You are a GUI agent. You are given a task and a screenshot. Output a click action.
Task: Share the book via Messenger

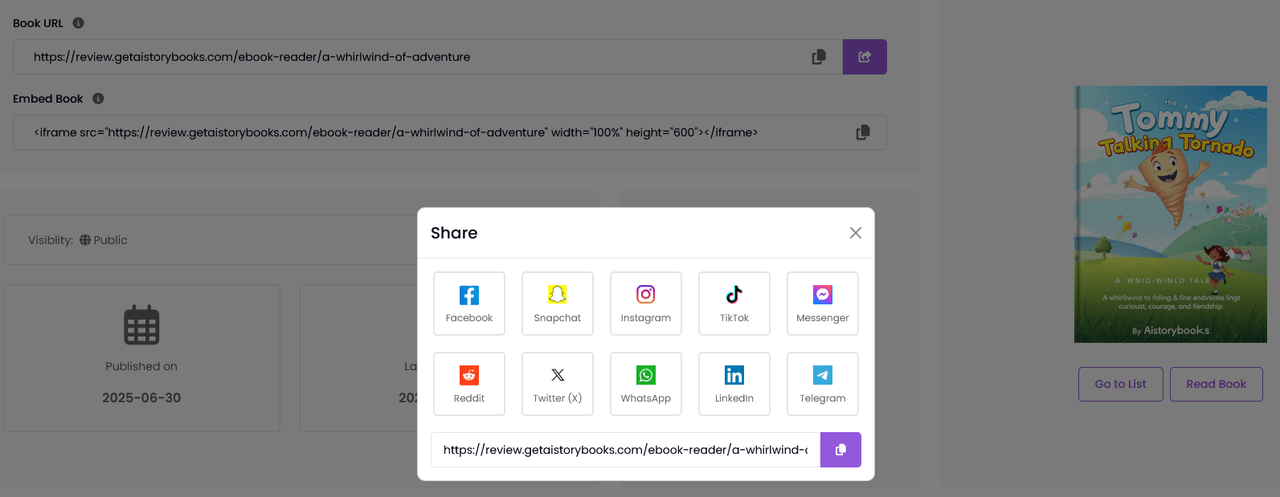click(x=822, y=304)
